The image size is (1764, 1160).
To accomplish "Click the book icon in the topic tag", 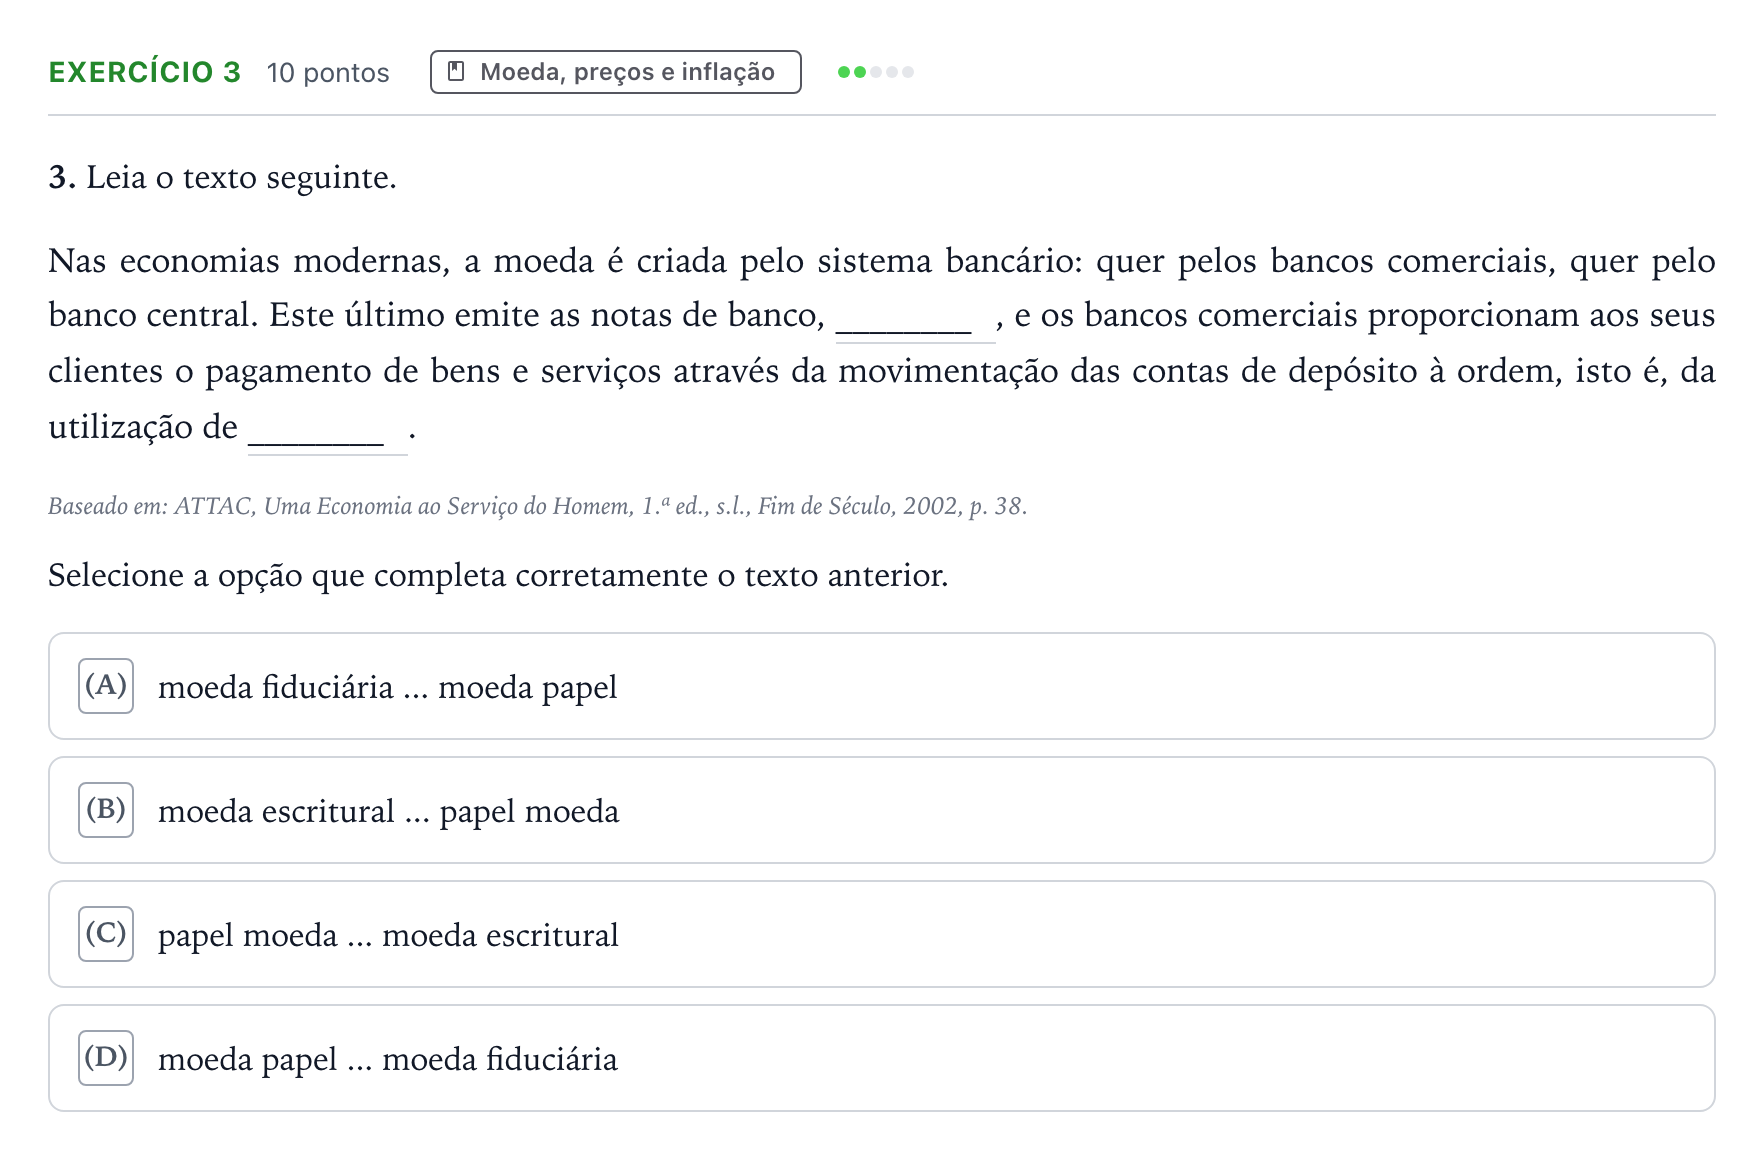I will tap(456, 72).
